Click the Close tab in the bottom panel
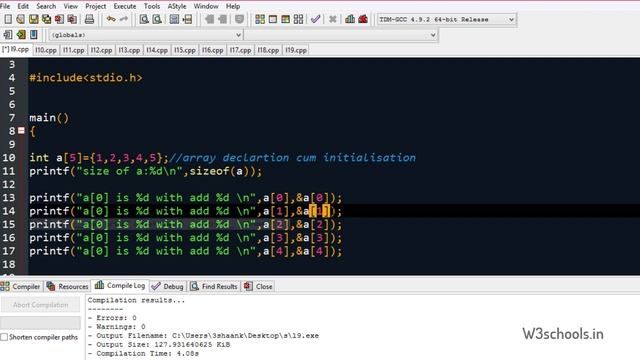Viewport: 640px width, 360px height. pos(258,287)
